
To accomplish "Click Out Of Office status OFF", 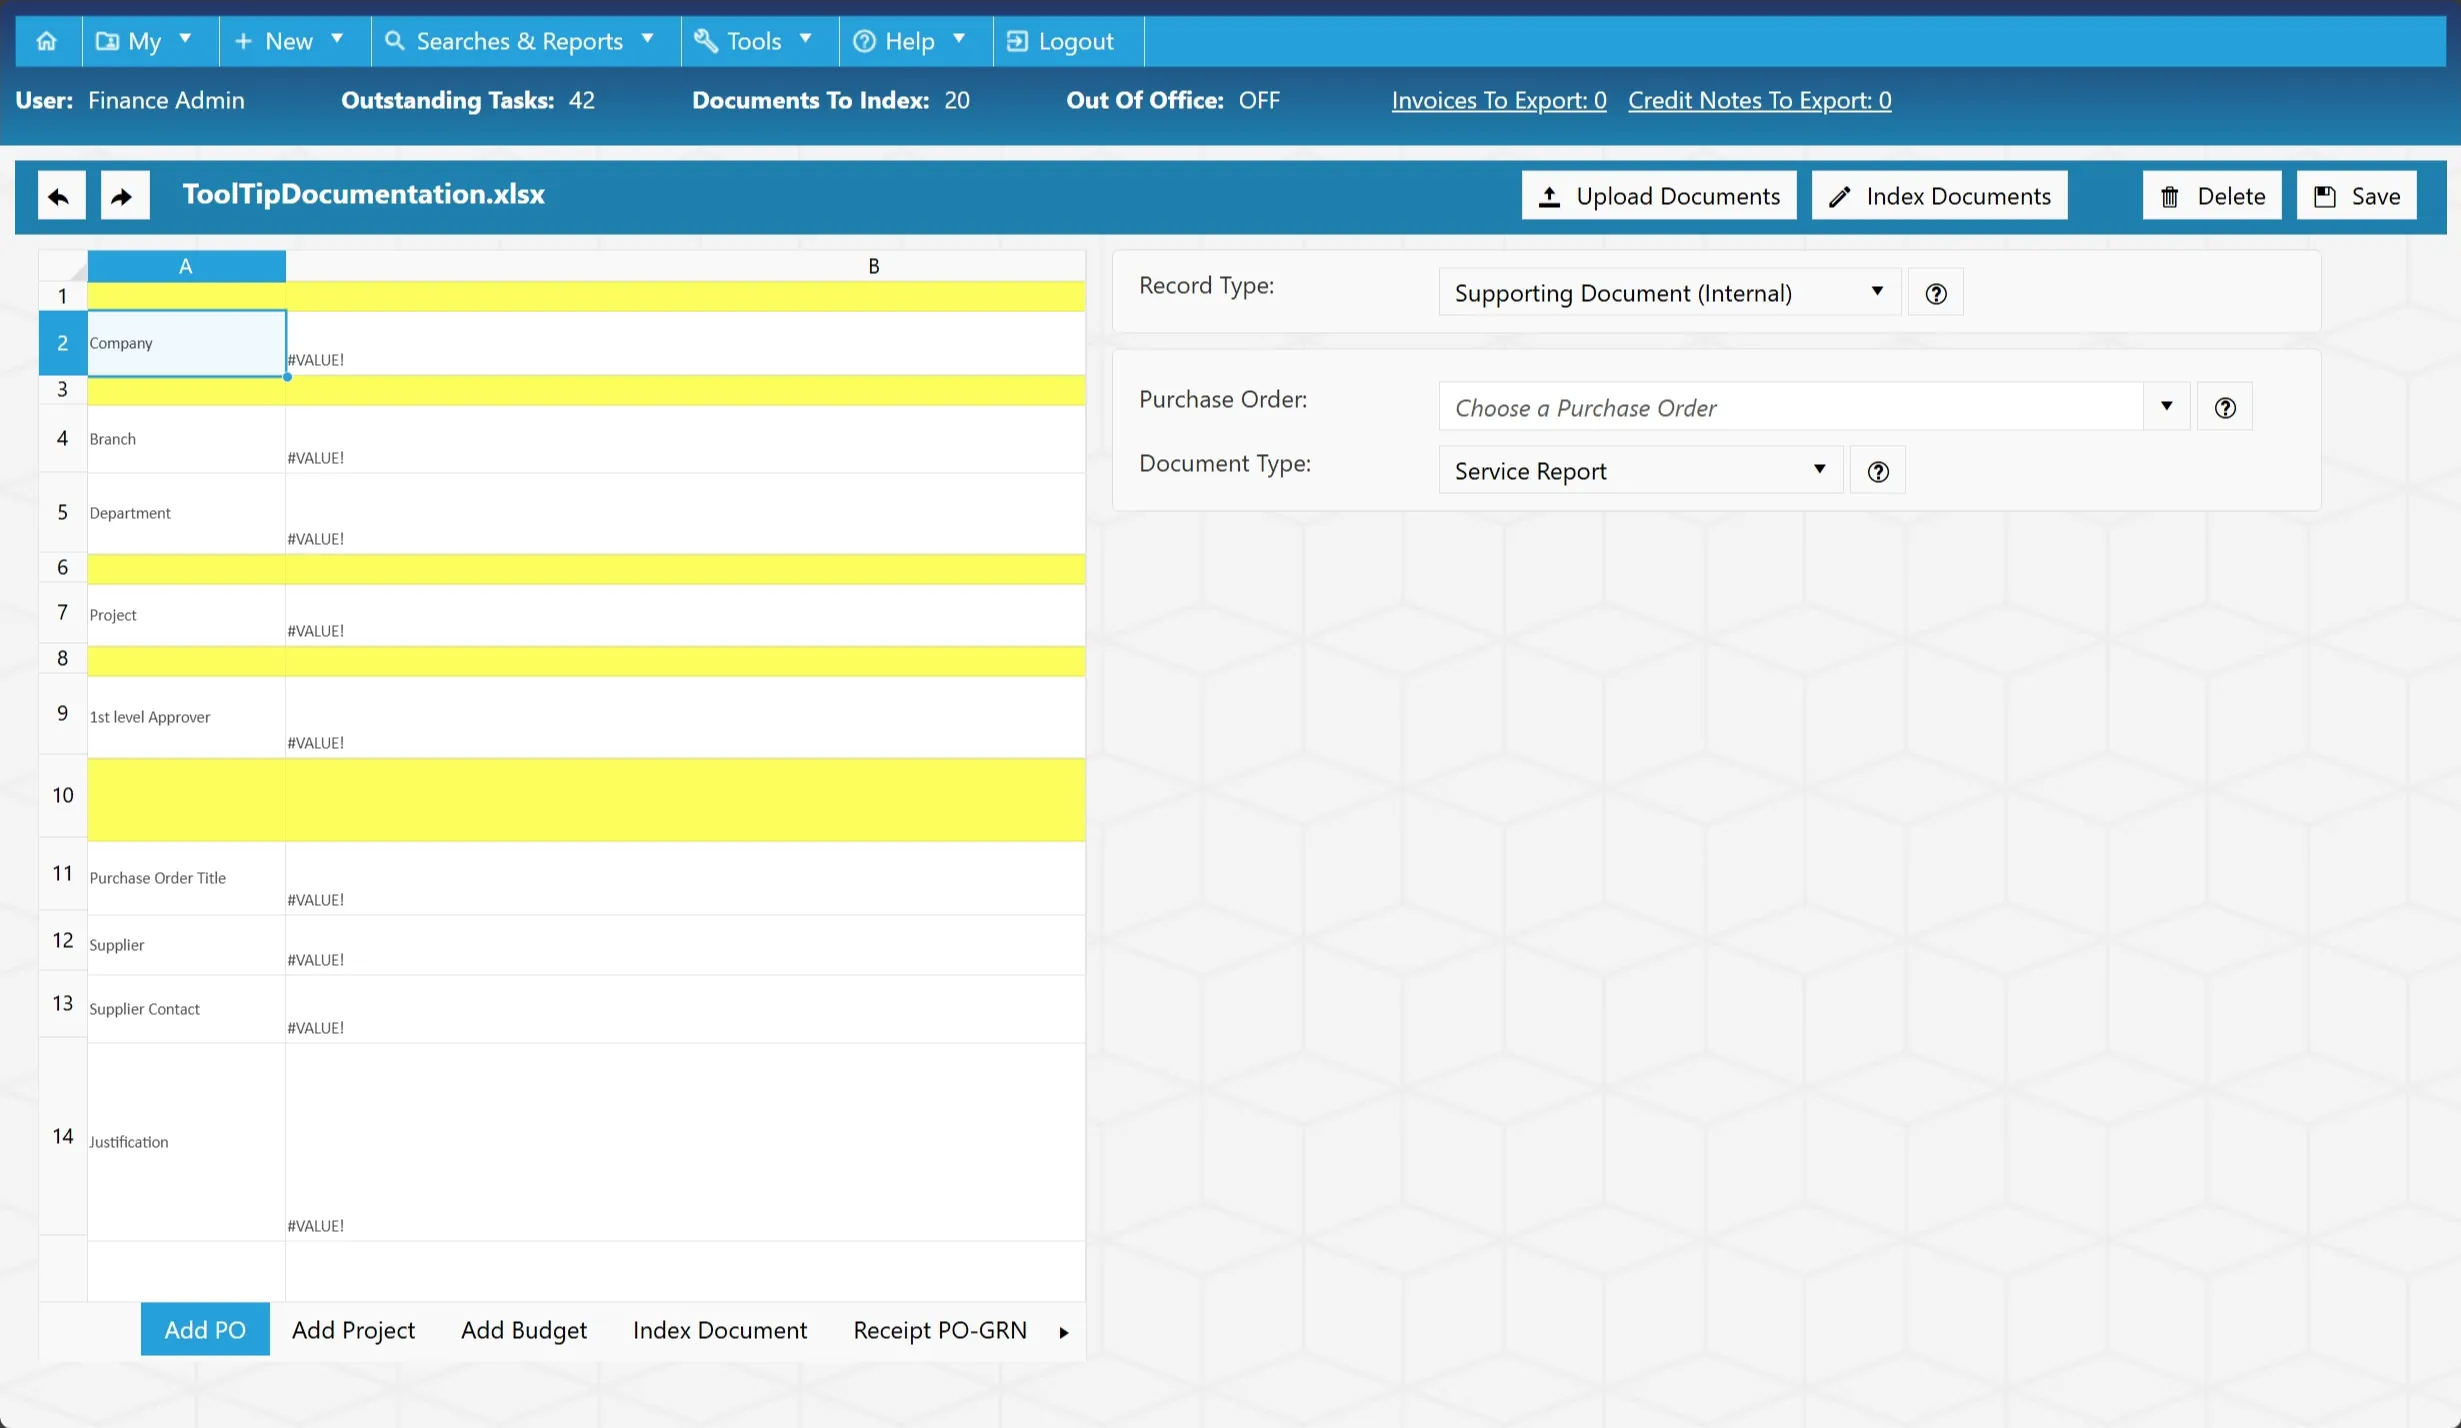I will (x=1259, y=101).
